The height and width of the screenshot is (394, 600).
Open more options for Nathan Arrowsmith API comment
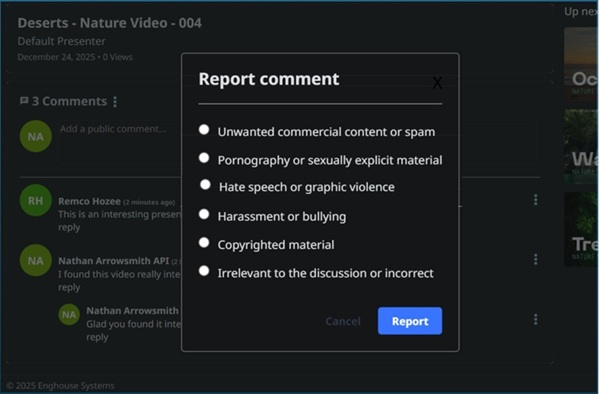tap(535, 259)
